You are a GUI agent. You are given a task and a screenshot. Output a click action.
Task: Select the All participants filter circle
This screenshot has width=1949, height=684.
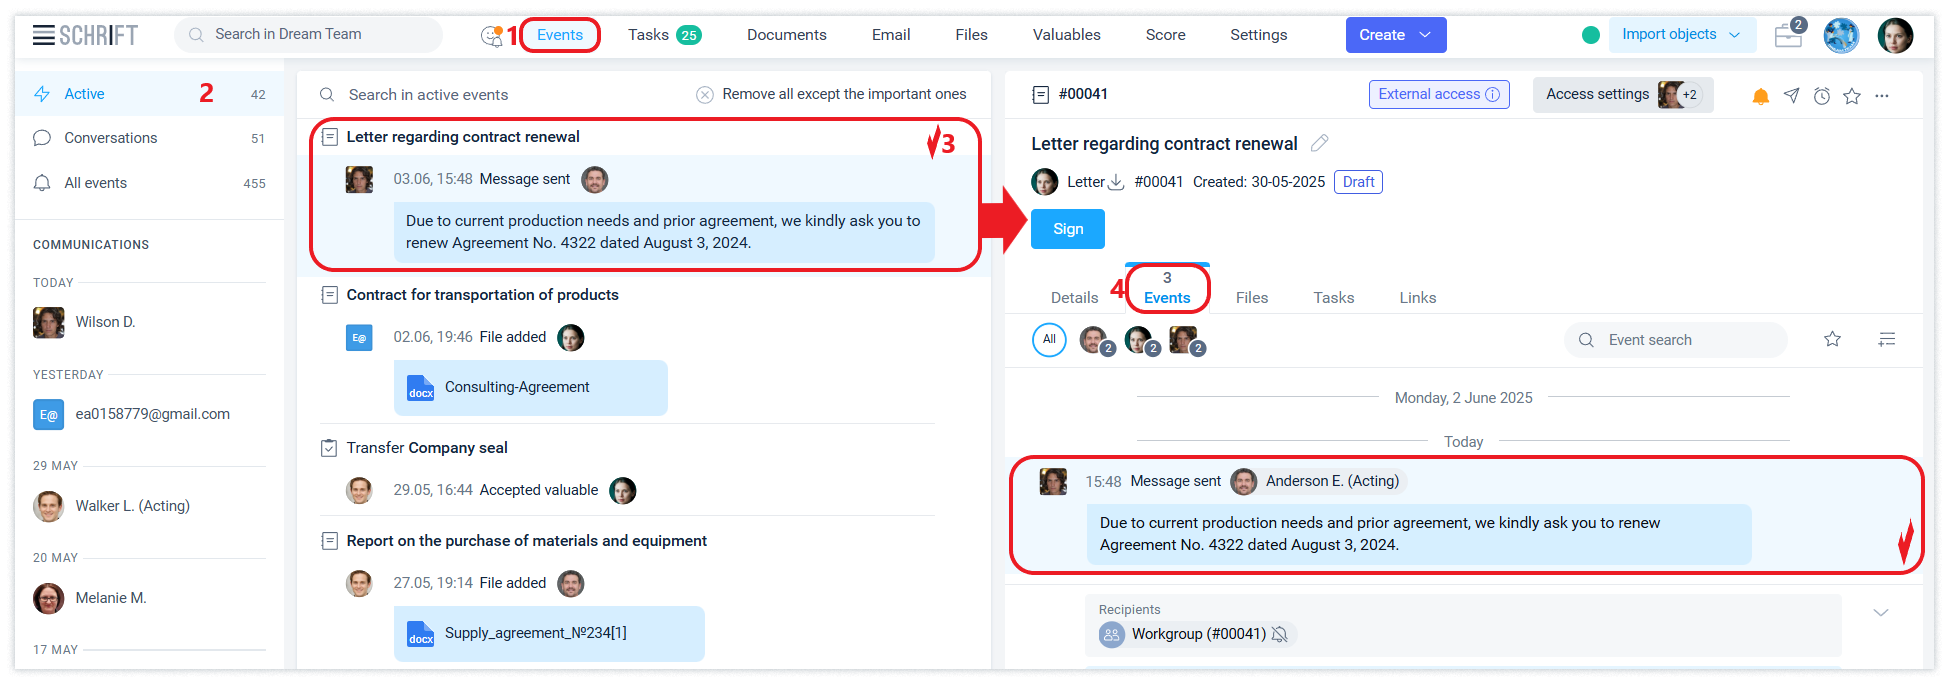coord(1049,340)
